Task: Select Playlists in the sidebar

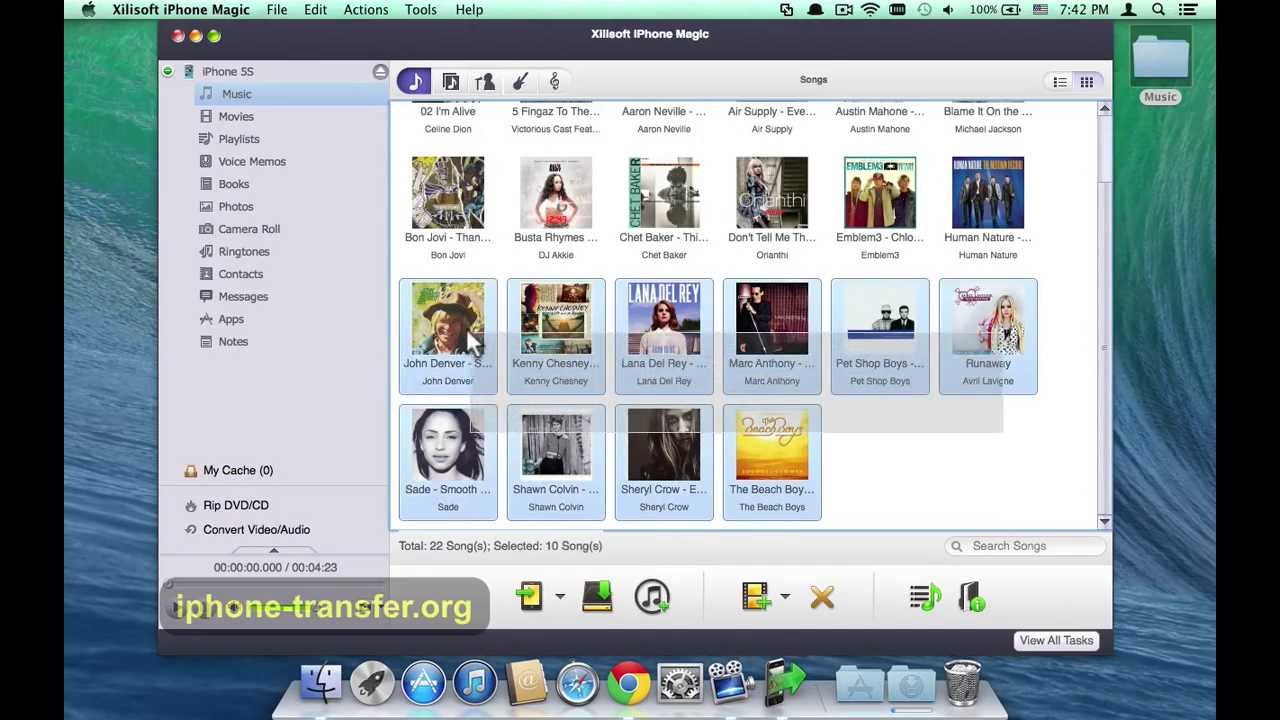Action: pyautogui.click(x=239, y=139)
